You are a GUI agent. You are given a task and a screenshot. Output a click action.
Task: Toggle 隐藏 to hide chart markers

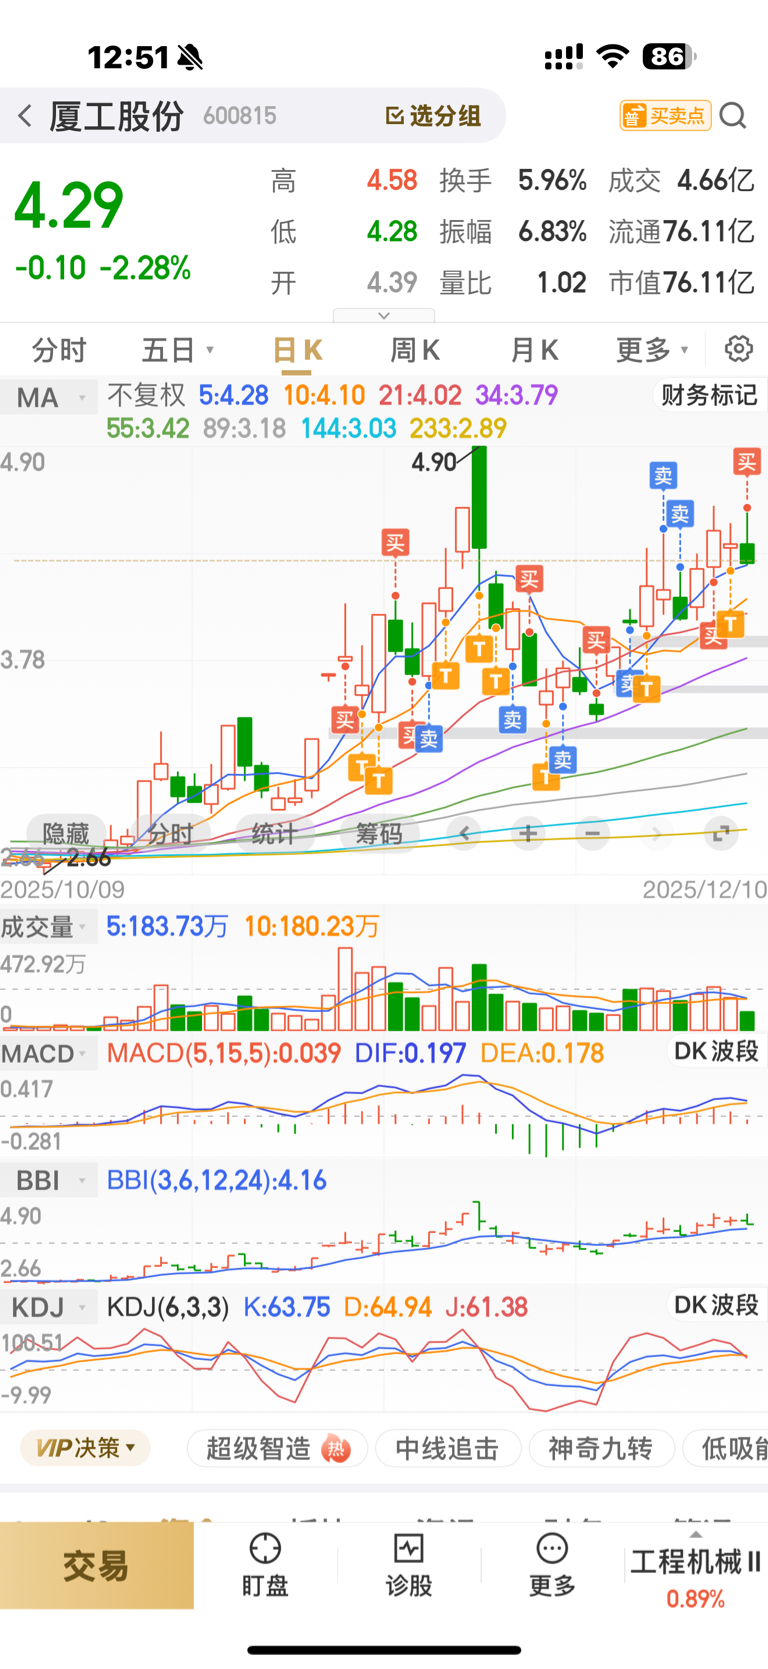point(65,833)
